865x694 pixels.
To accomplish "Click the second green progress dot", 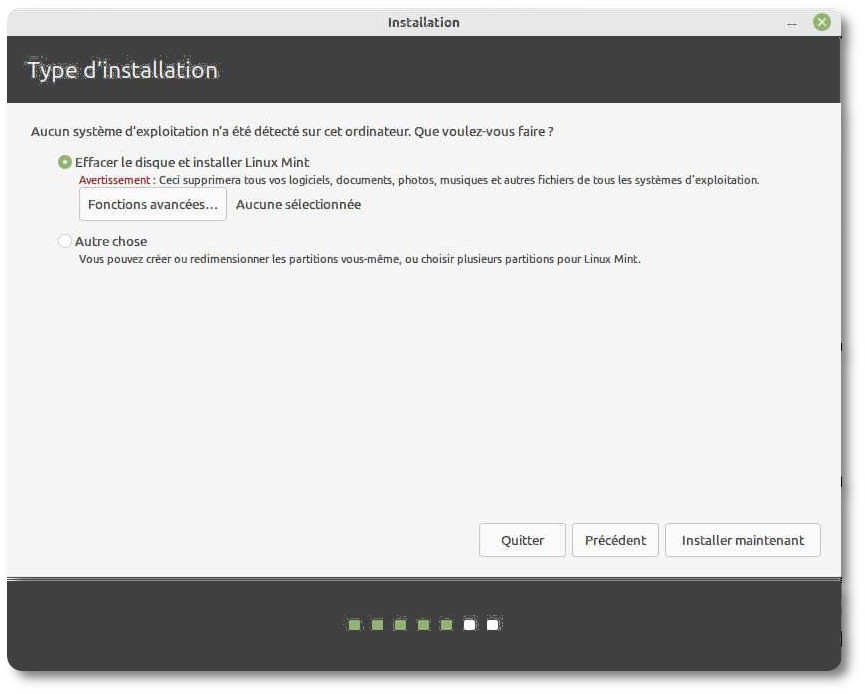I will pyautogui.click(x=377, y=625).
